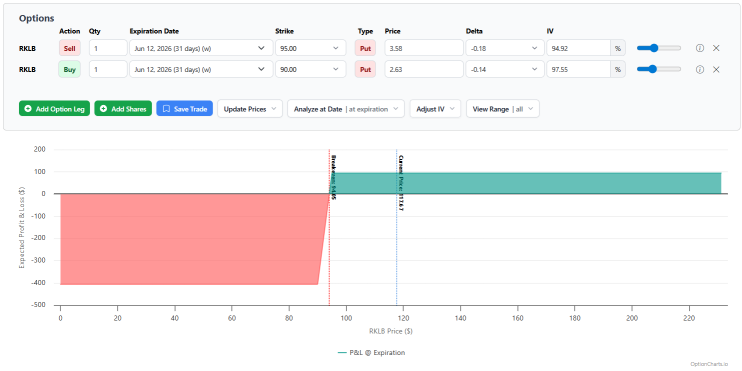The width and height of the screenshot is (742, 371).
Task: Click the Strike column header
Action: pyautogui.click(x=284, y=31)
